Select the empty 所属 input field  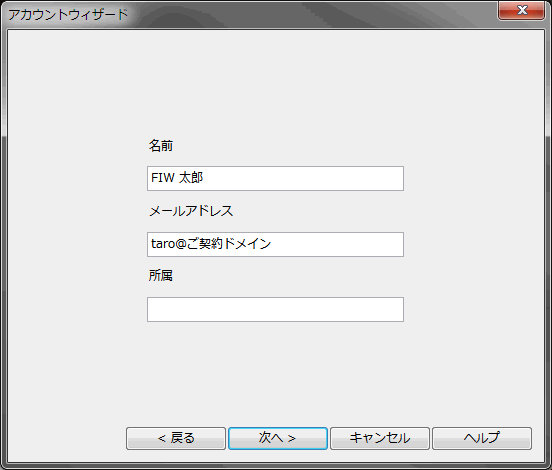coord(275,309)
